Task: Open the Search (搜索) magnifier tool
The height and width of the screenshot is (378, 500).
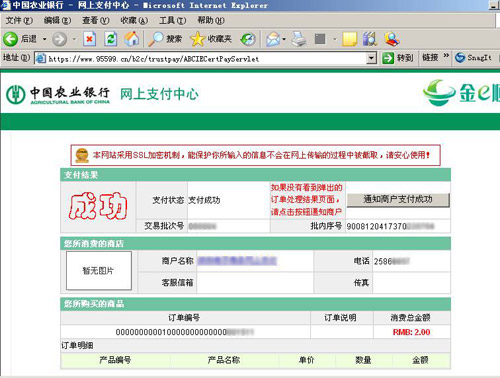Action: (x=165, y=39)
